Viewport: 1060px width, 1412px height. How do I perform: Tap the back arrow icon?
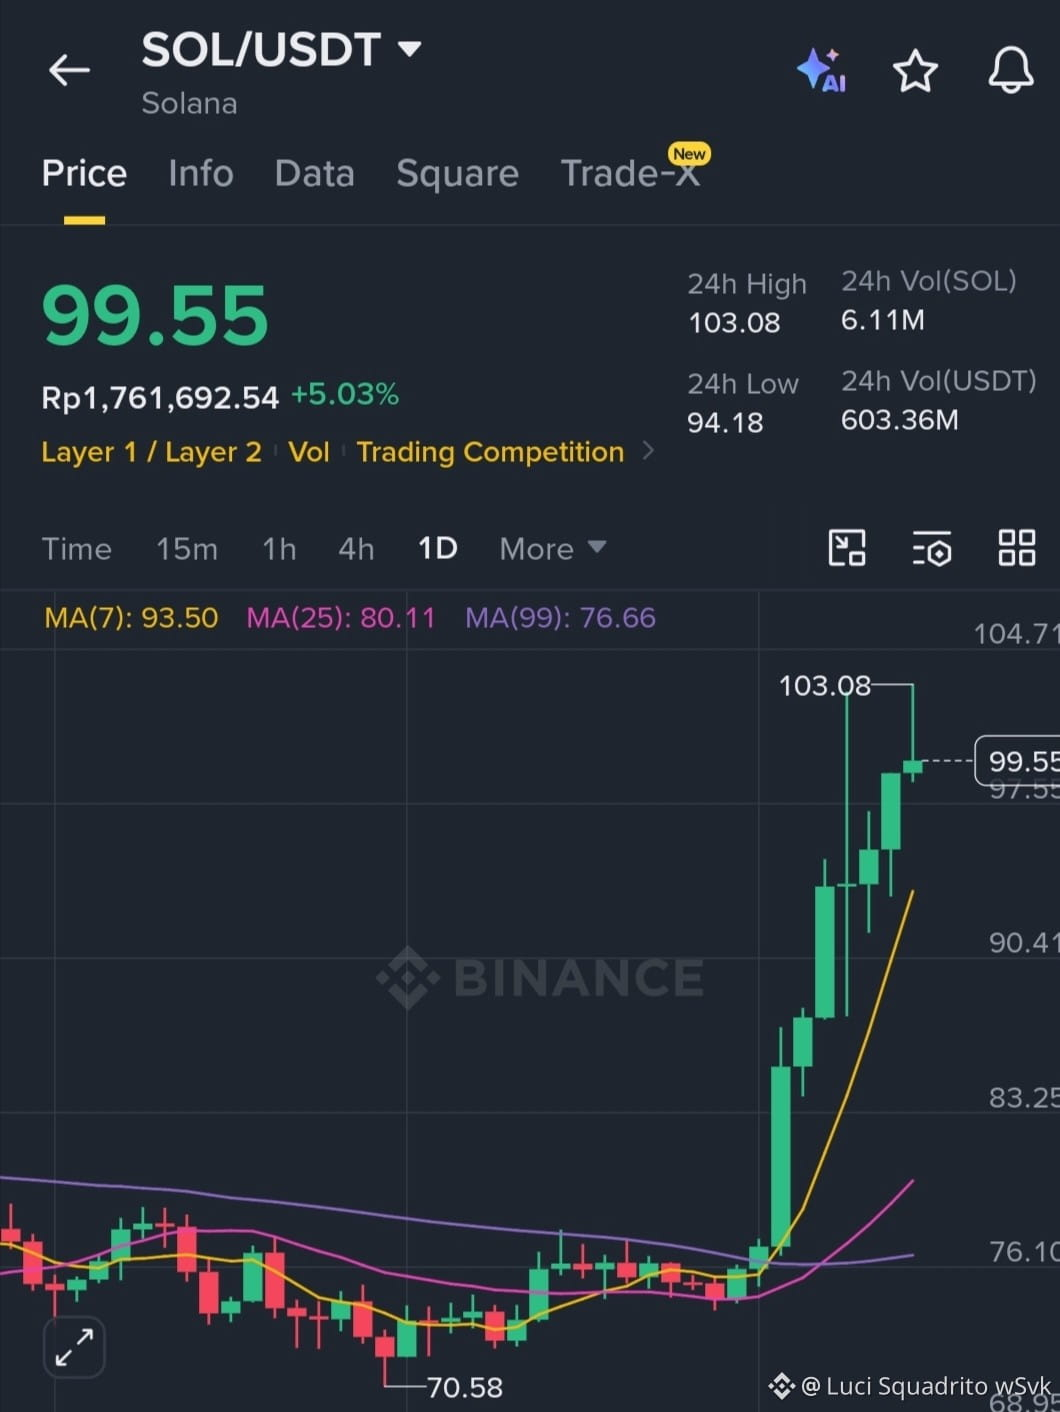(x=69, y=70)
